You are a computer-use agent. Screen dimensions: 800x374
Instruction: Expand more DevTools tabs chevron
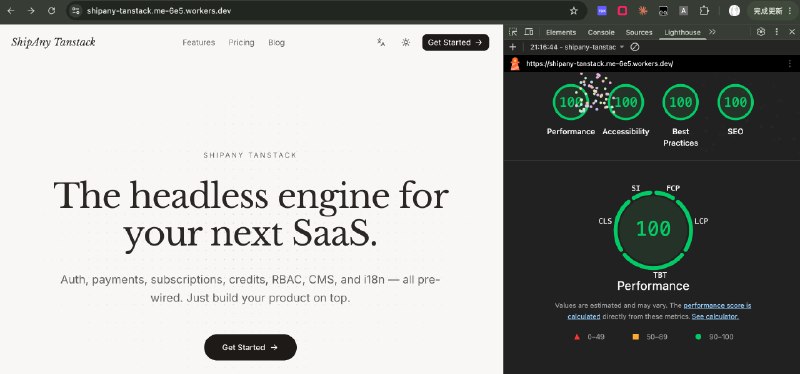712,32
